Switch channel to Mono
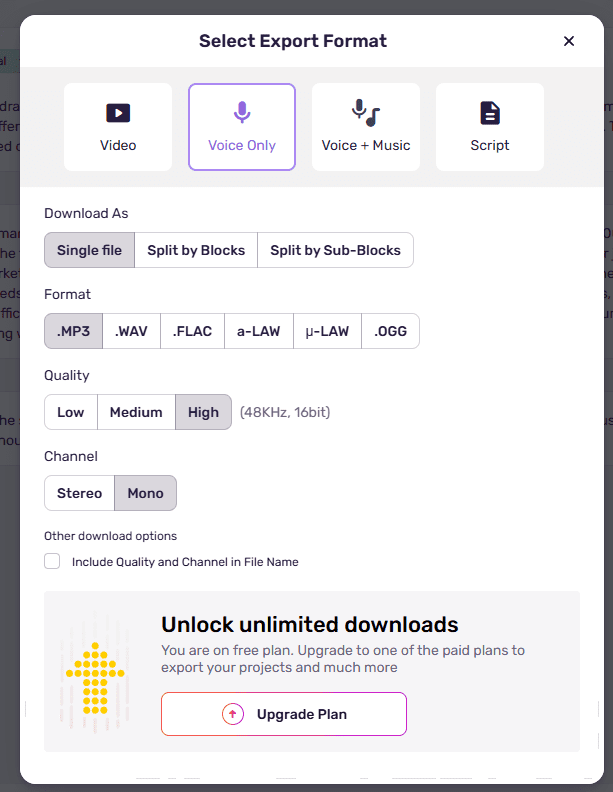613x792 pixels. 145,493
